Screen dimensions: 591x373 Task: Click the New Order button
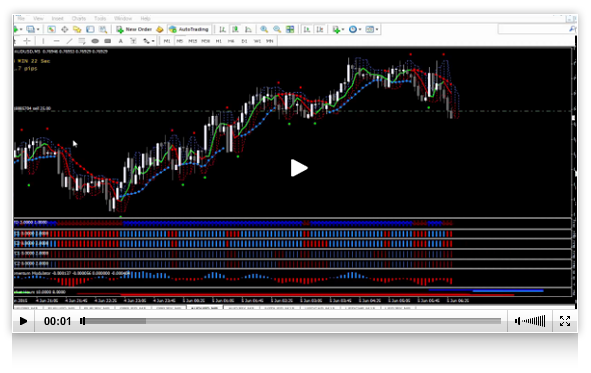(134, 29)
